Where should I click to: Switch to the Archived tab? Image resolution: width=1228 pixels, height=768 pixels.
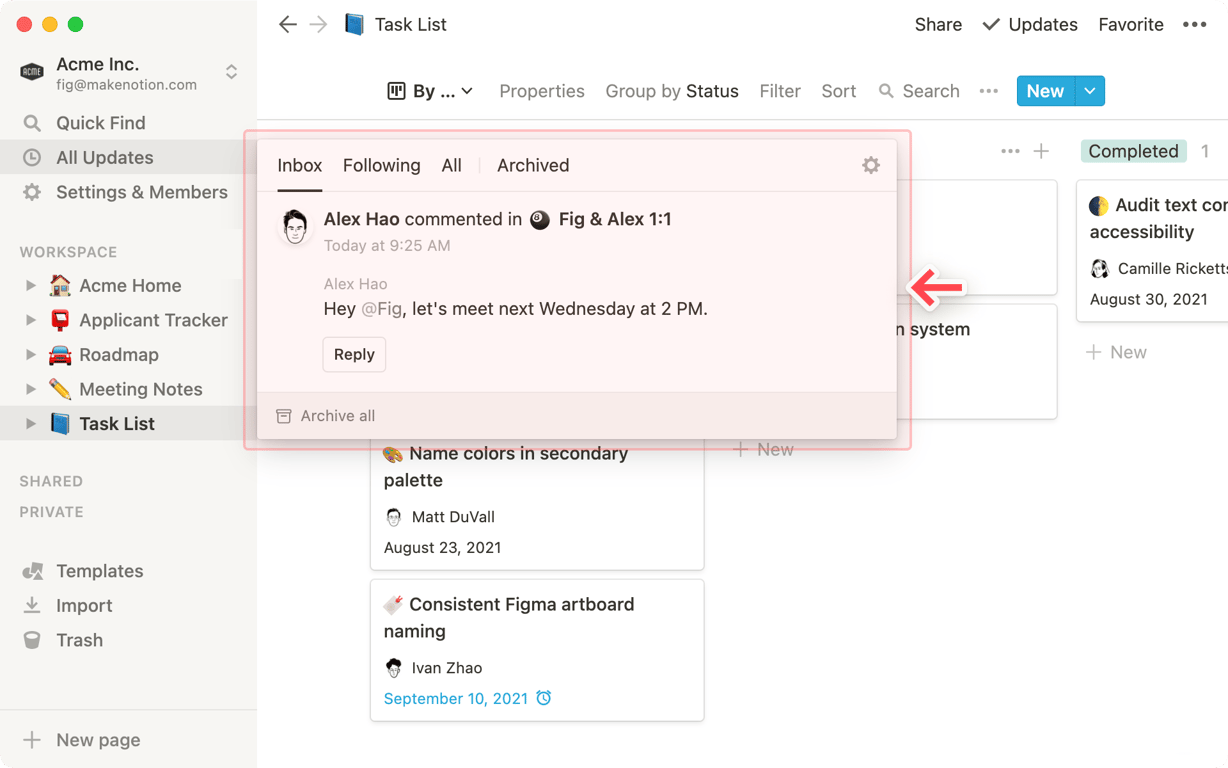[533, 165]
